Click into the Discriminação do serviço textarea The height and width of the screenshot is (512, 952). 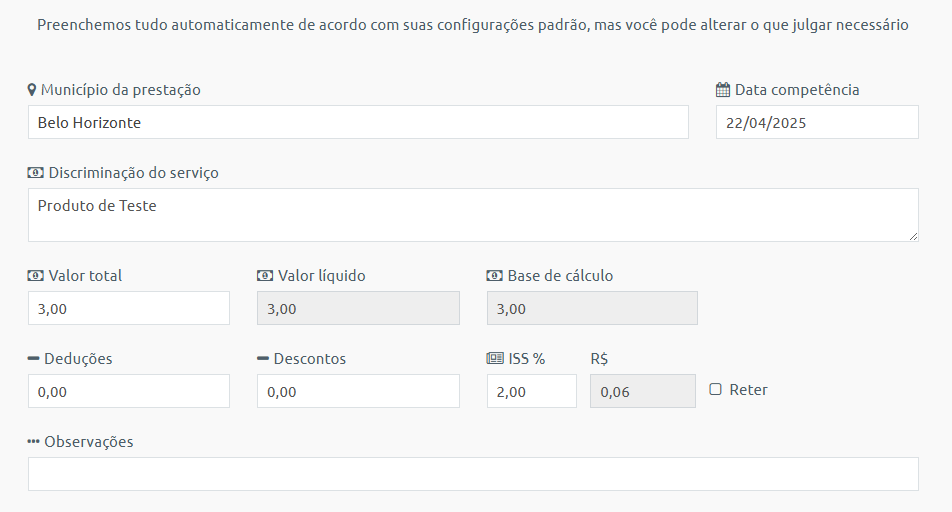click(473, 215)
